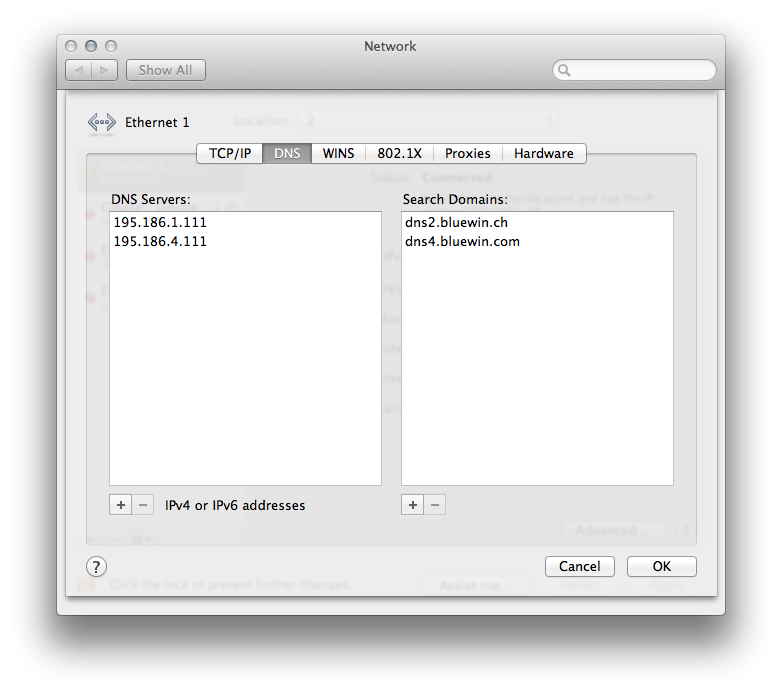Select the DNS tab
Screen dimensions: 782x694
tap(287, 153)
